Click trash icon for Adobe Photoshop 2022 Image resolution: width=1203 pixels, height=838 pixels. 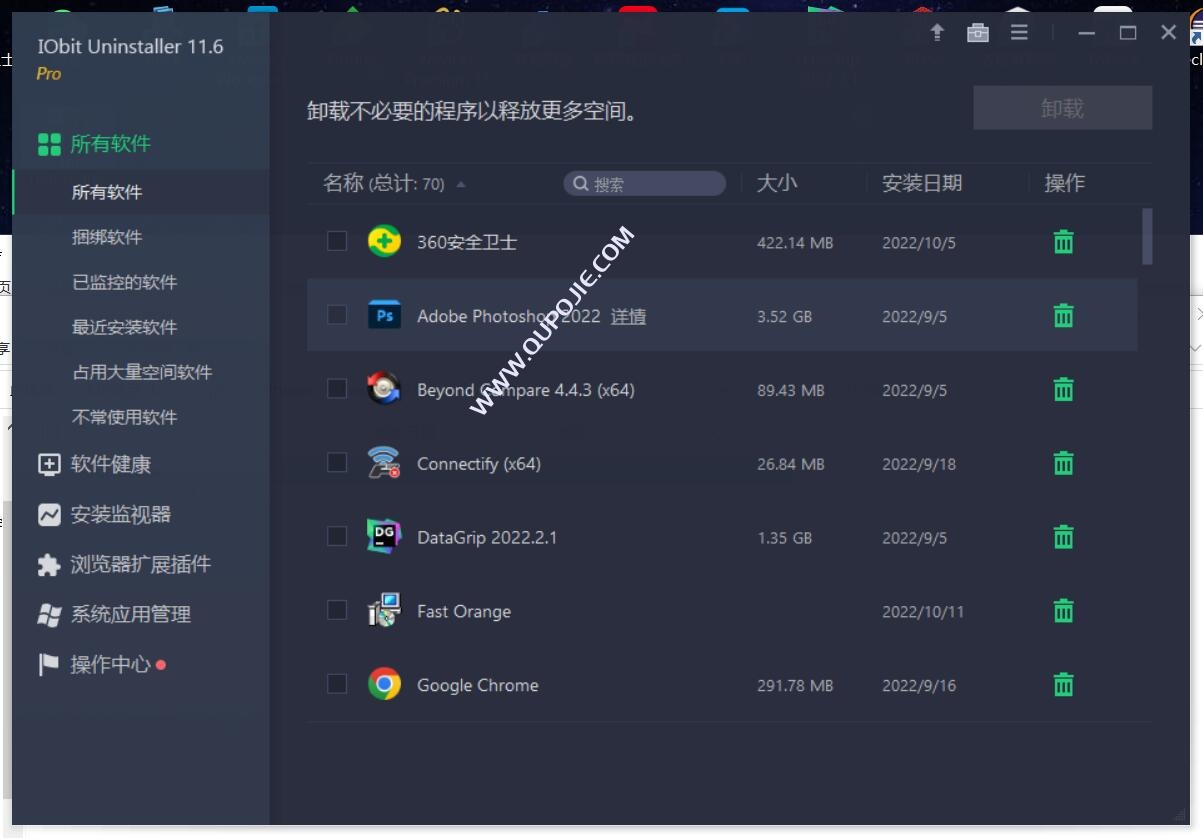tap(1063, 316)
